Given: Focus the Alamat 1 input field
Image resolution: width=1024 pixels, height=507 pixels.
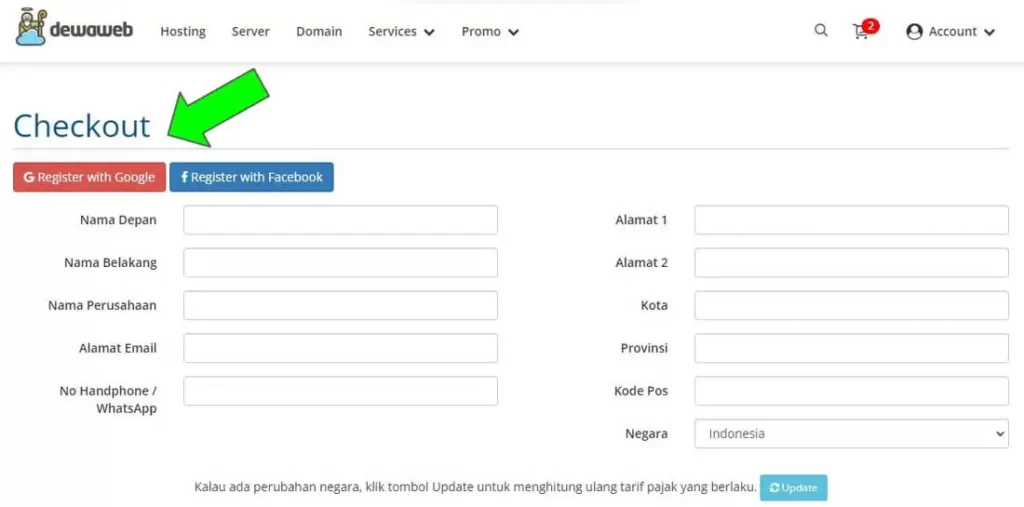Looking at the screenshot, I should pos(852,220).
